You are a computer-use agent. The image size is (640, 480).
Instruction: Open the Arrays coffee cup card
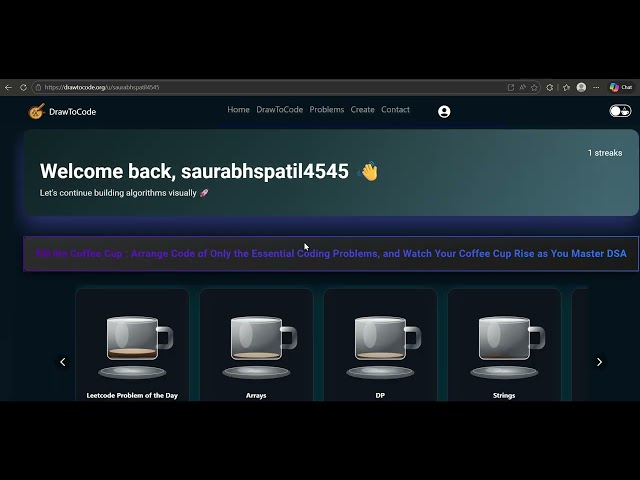click(x=256, y=345)
